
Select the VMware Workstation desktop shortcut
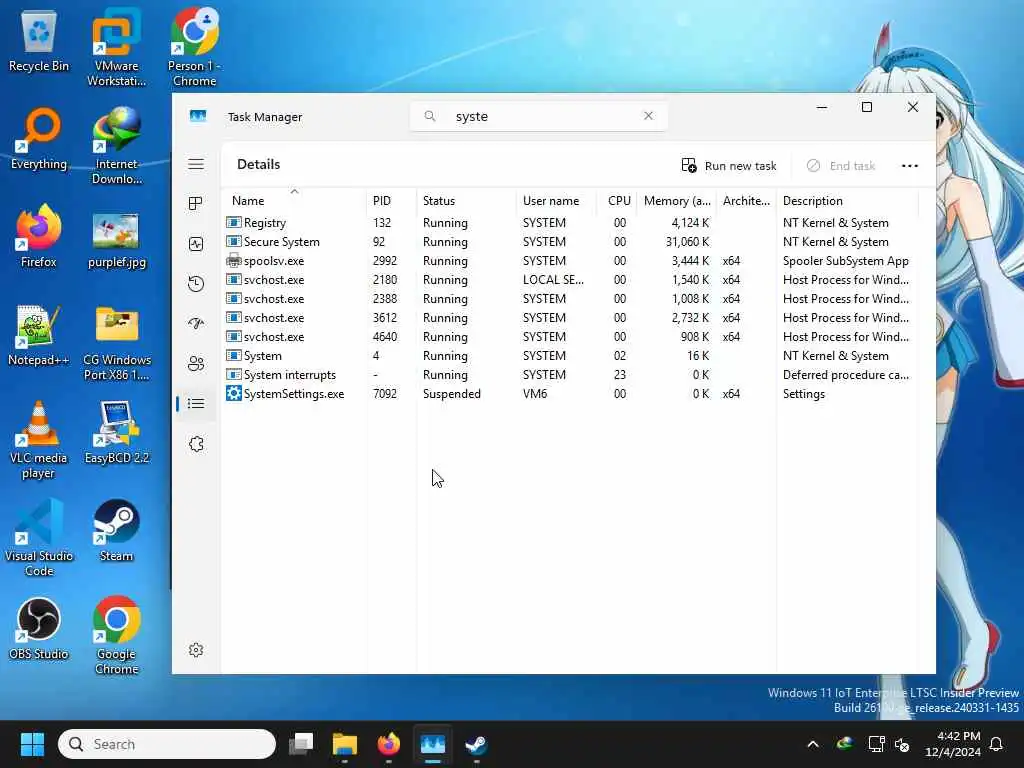coord(116,48)
